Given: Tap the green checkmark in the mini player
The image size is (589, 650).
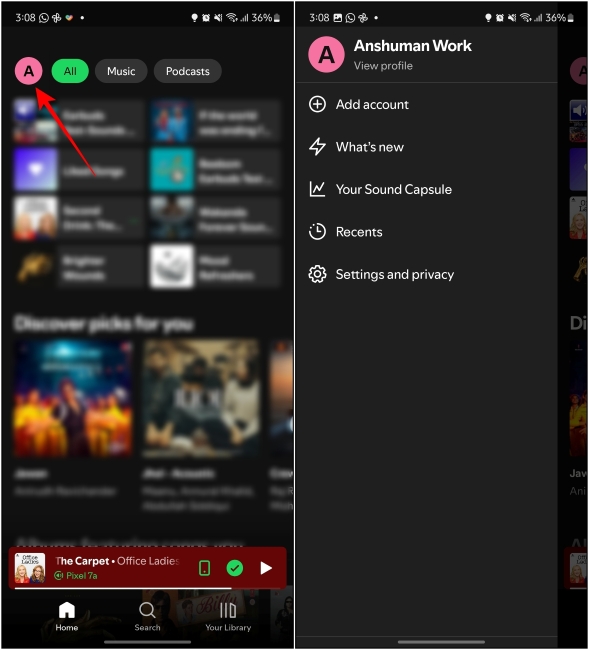Looking at the screenshot, I should coord(235,568).
